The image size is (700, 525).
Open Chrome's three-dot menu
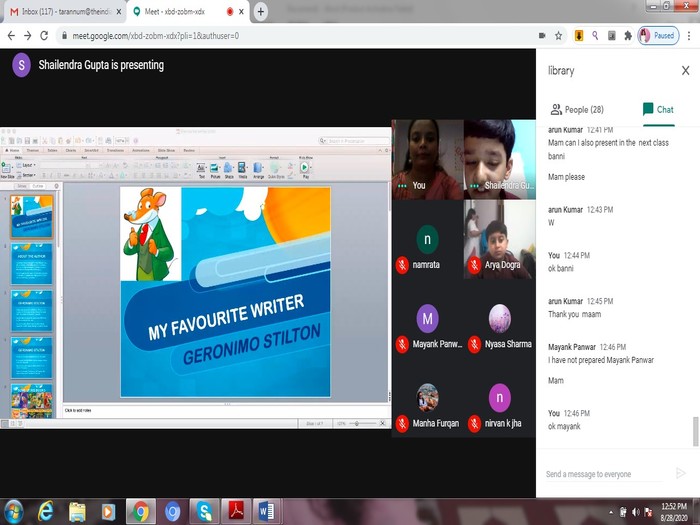coord(689,36)
